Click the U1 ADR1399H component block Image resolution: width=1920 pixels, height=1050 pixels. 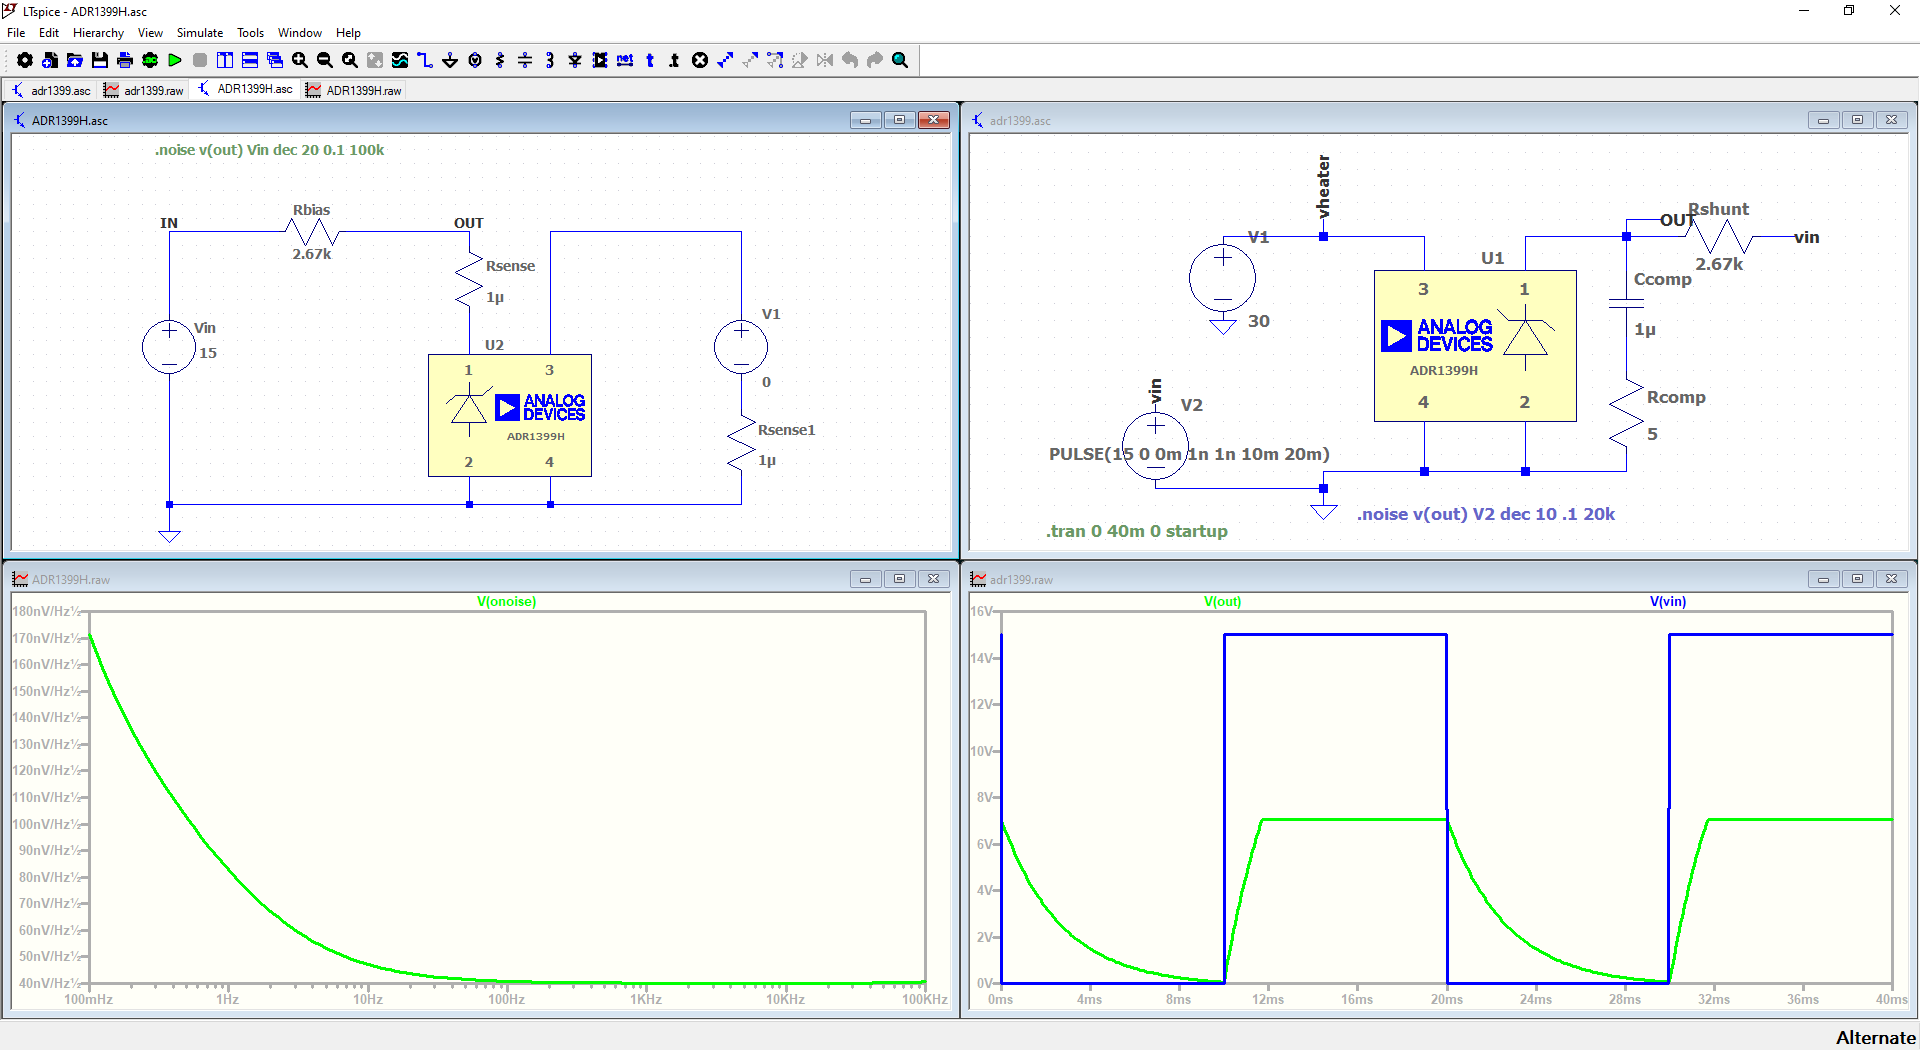pyautogui.click(x=1475, y=346)
